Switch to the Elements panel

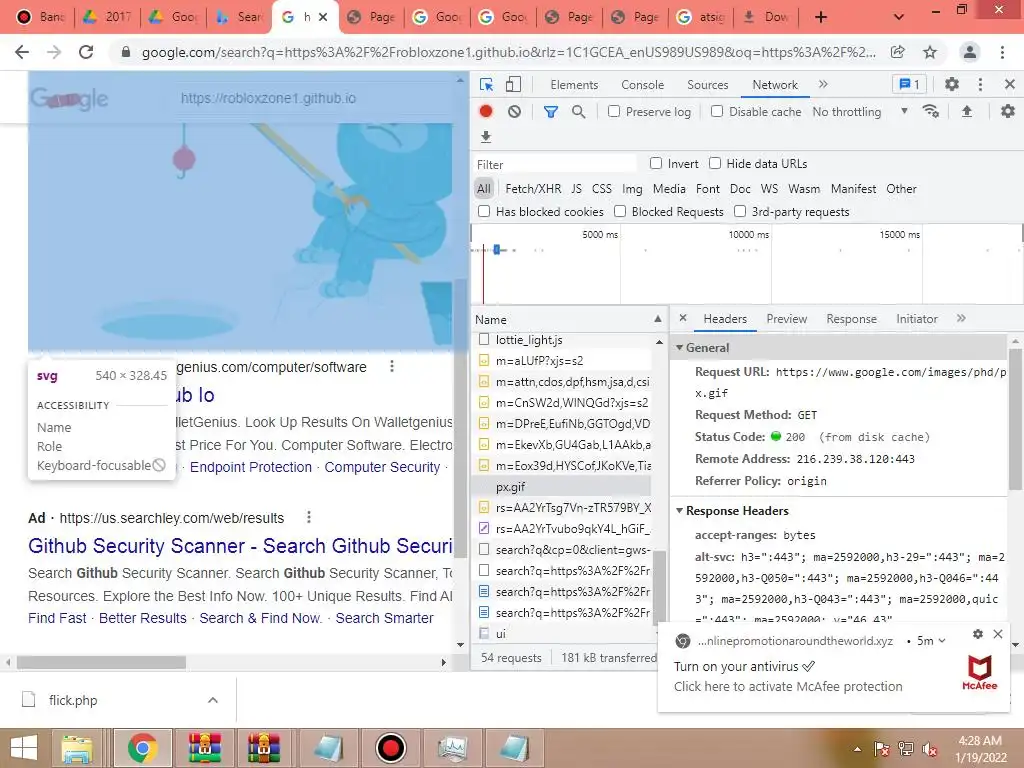click(x=574, y=84)
